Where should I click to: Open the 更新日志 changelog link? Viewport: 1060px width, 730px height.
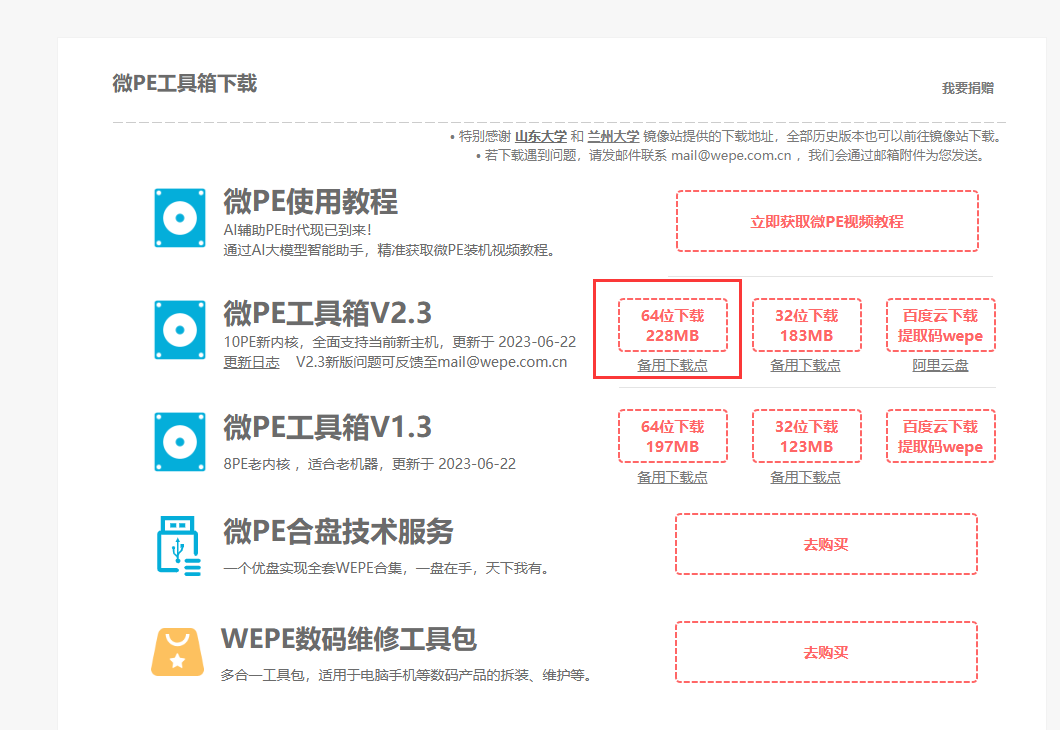[x=251, y=362]
